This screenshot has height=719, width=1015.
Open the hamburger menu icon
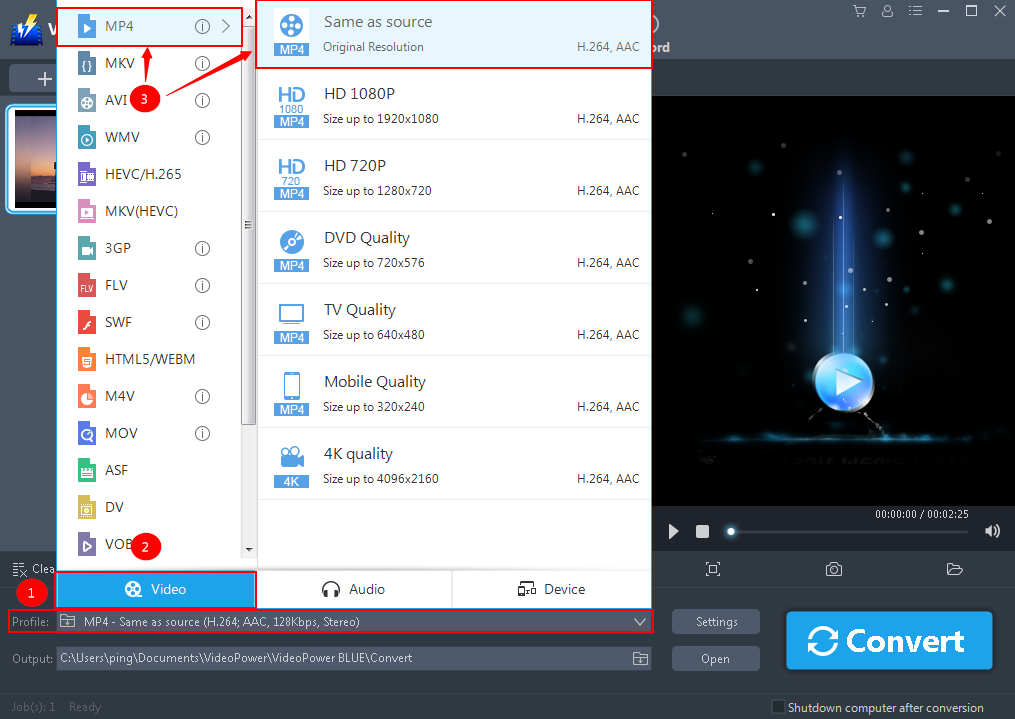pyautogui.click(x=915, y=11)
